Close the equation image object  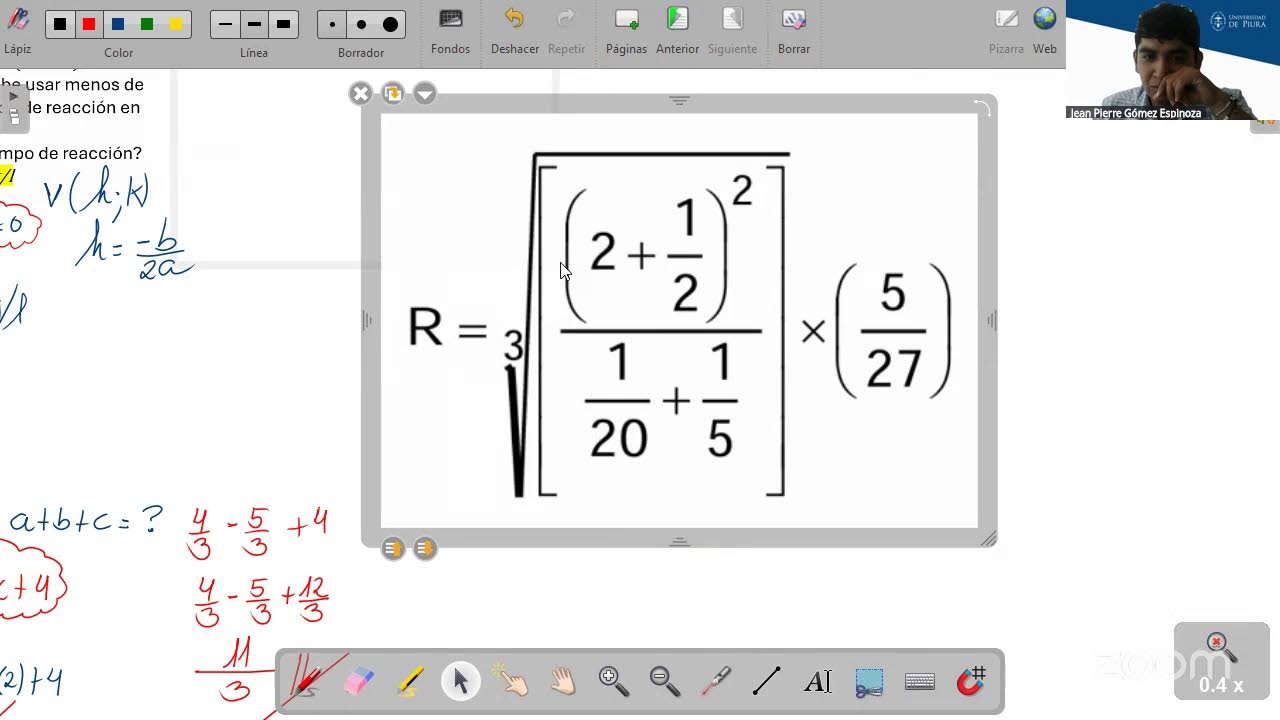[361, 94]
